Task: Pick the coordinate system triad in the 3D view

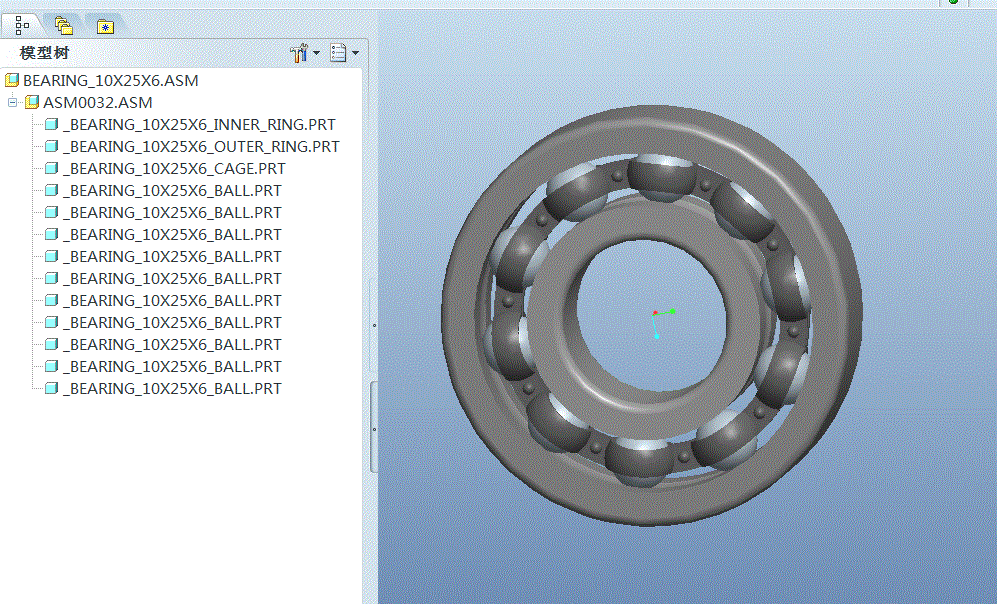Action: (662, 322)
